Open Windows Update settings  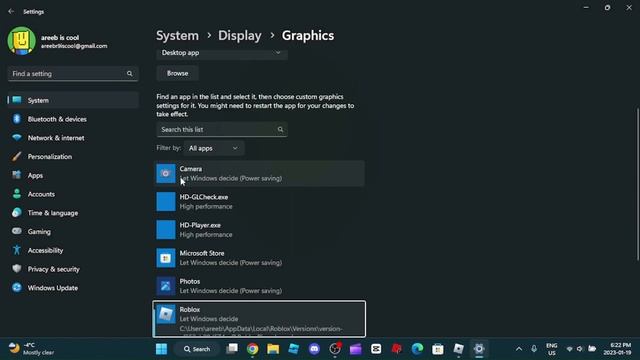[73, 288]
